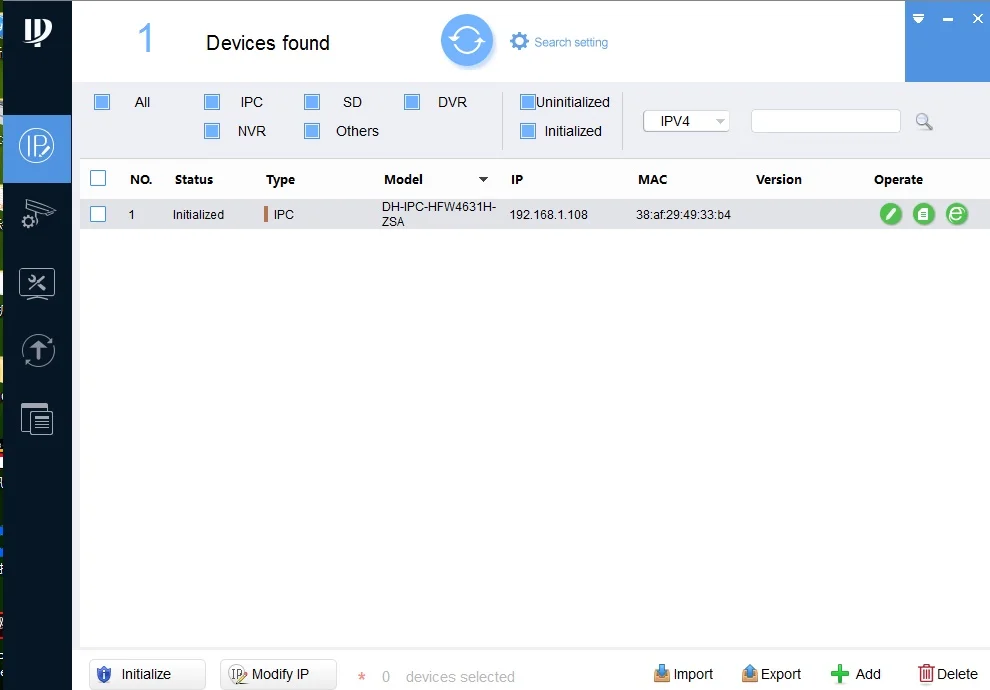Click the Version column header
The height and width of the screenshot is (690, 990).
[x=778, y=179]
